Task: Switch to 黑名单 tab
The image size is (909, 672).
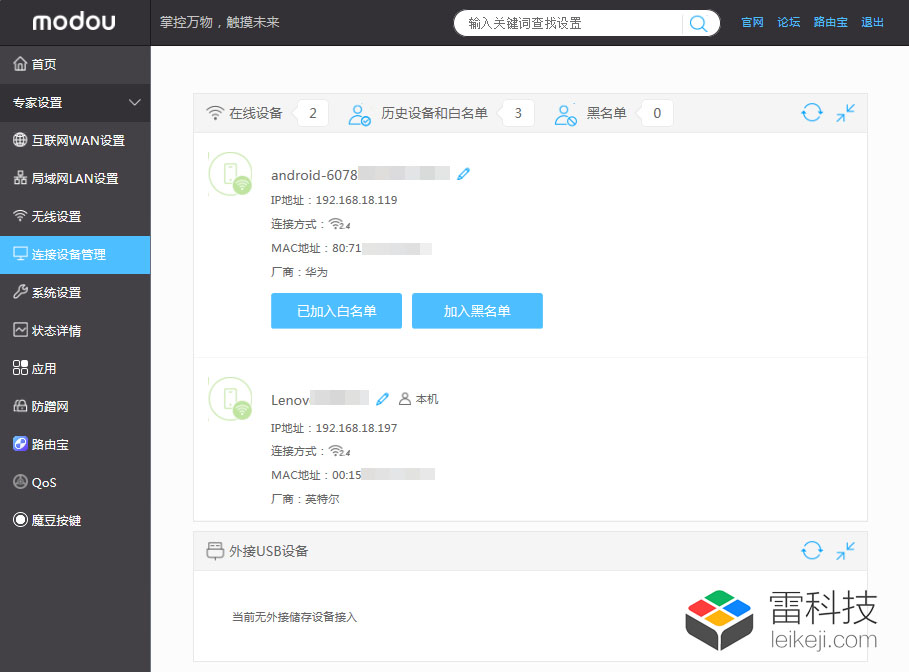Action: (x=605, y=113)
